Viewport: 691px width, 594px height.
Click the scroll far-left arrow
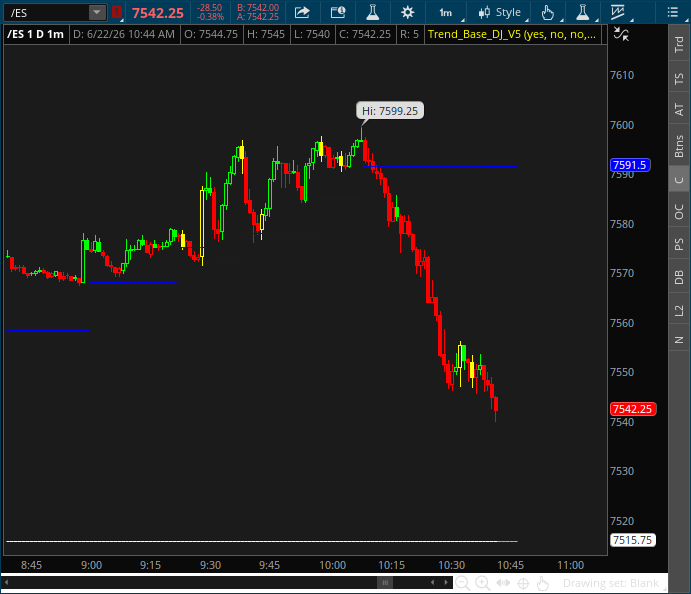(x=7, y=583)
